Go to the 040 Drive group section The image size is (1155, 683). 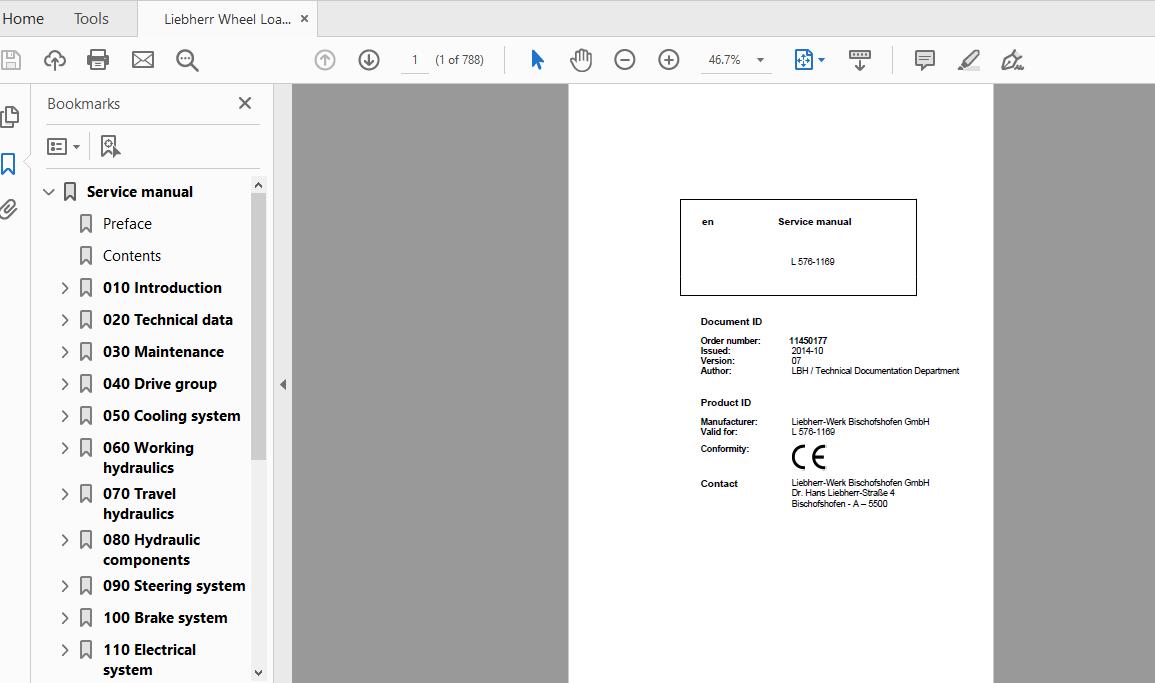tap(160, 384)
